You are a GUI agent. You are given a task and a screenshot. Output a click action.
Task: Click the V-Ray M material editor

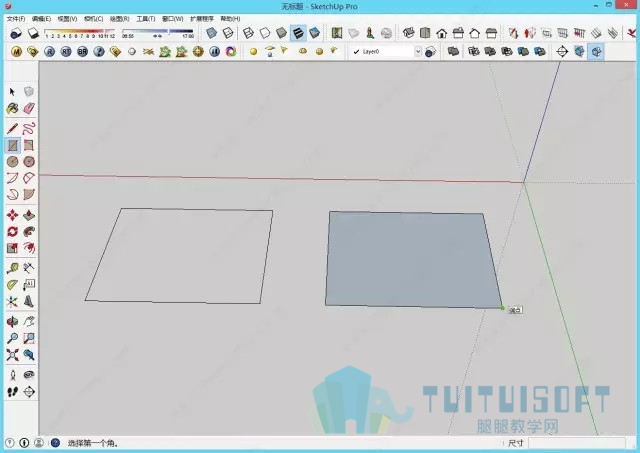16,52
